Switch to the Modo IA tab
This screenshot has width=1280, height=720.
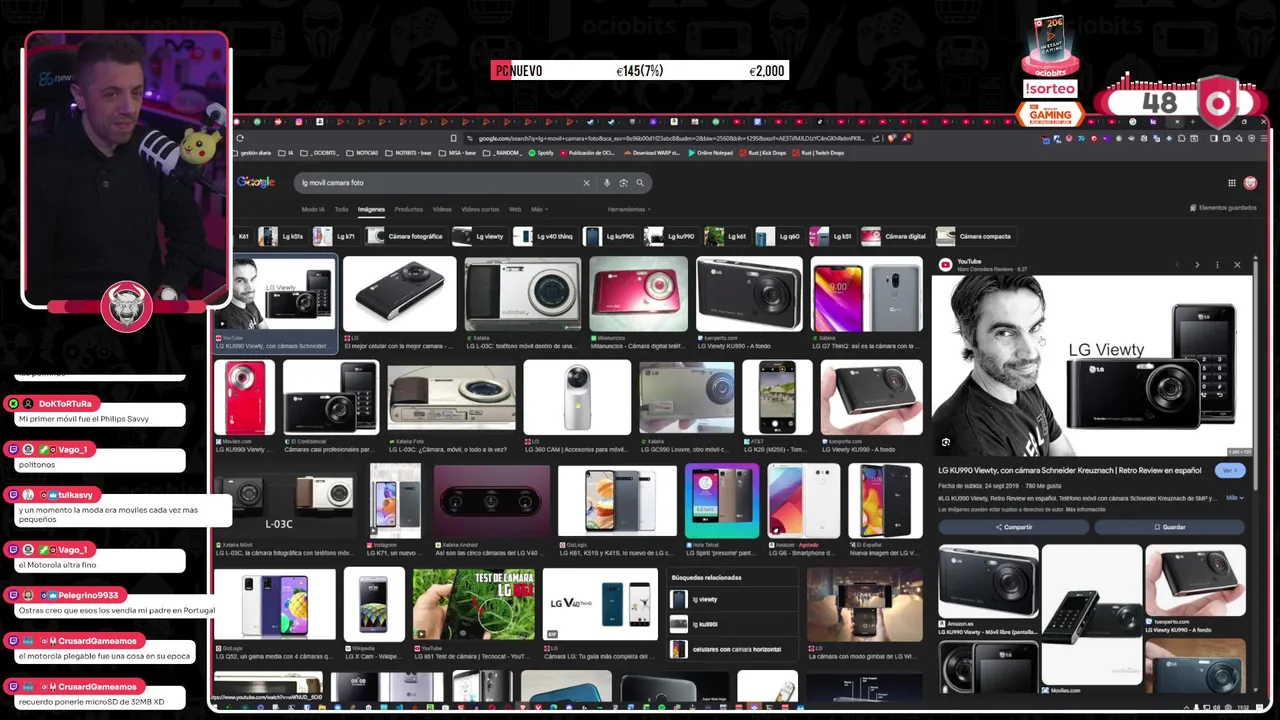point(313,209)
